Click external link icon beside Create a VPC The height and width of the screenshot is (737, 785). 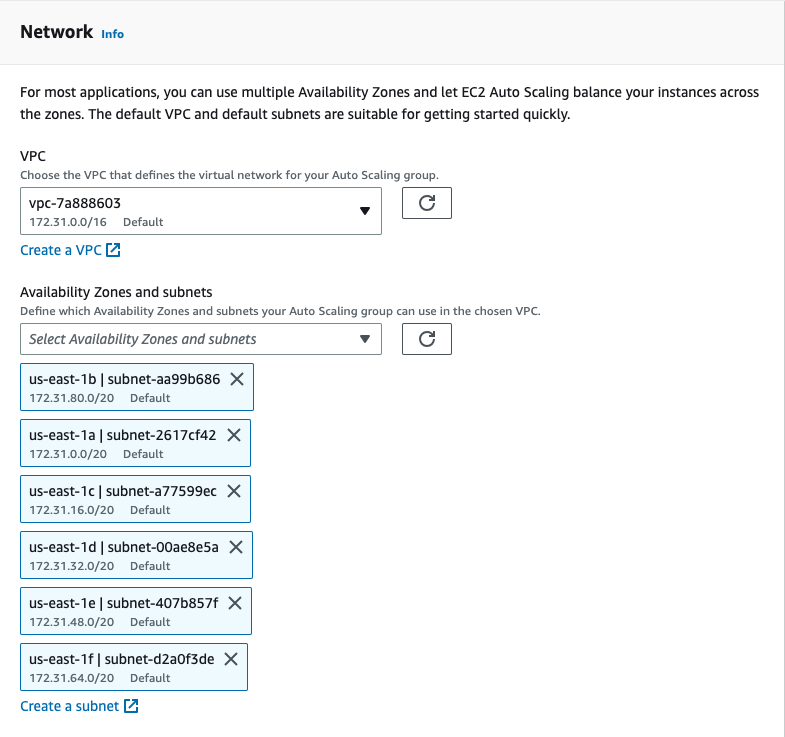point(113,250)
